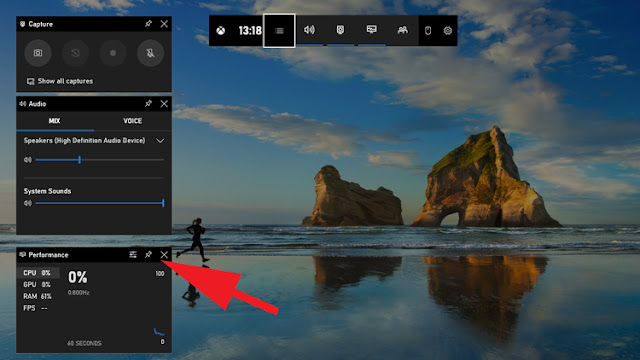This screenshot has width=640, height=360.
Task: Pin the Performance widget
Action: click(x=148, y=255)
